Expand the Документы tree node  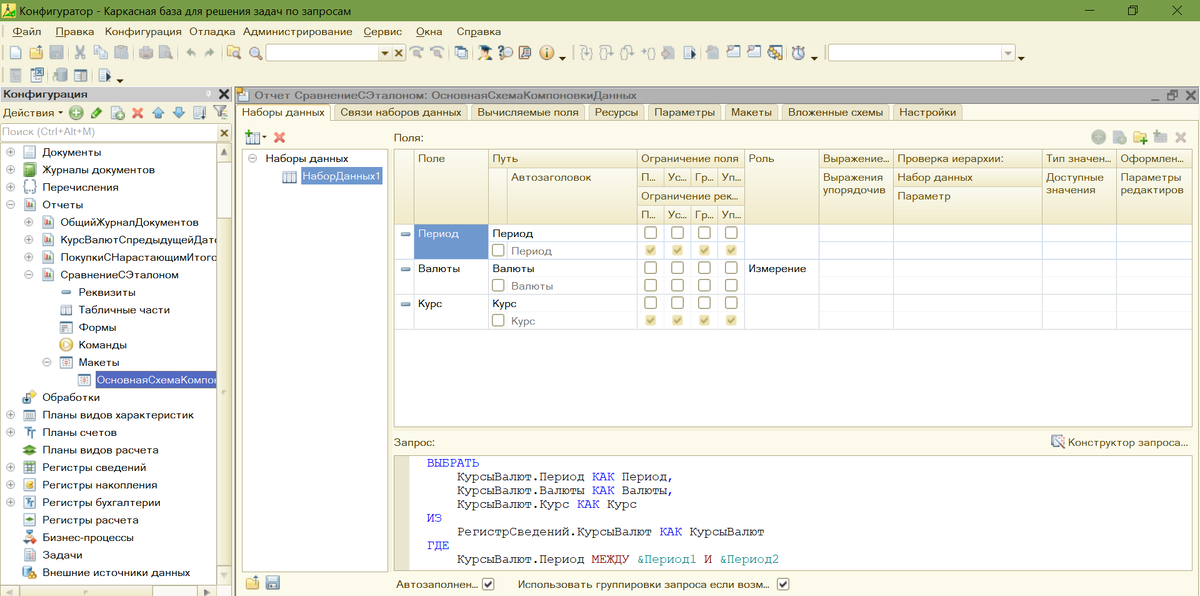(x=11, y=152)
